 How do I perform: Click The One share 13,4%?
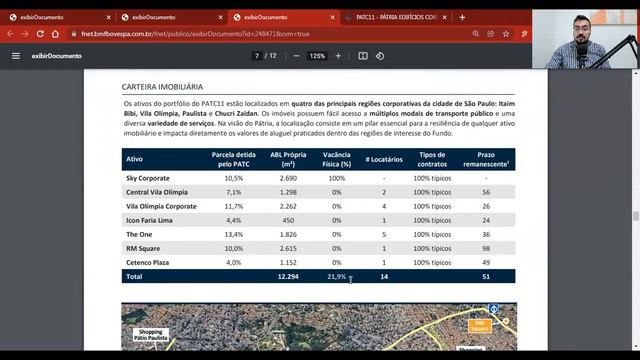(x=233, y=235)
